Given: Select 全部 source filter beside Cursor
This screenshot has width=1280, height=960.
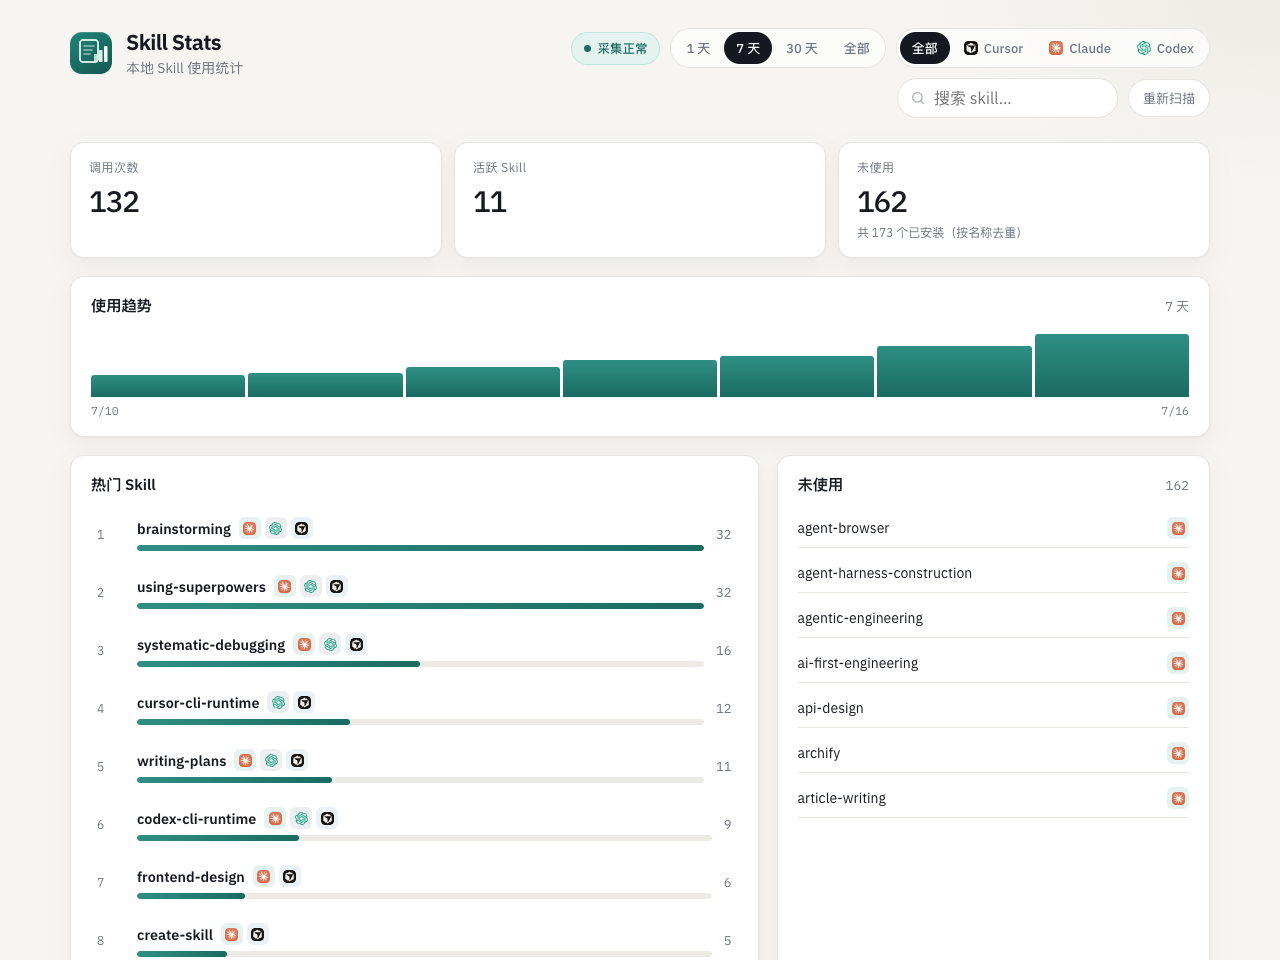Looking at the screenshot, I should pos(925,48).
